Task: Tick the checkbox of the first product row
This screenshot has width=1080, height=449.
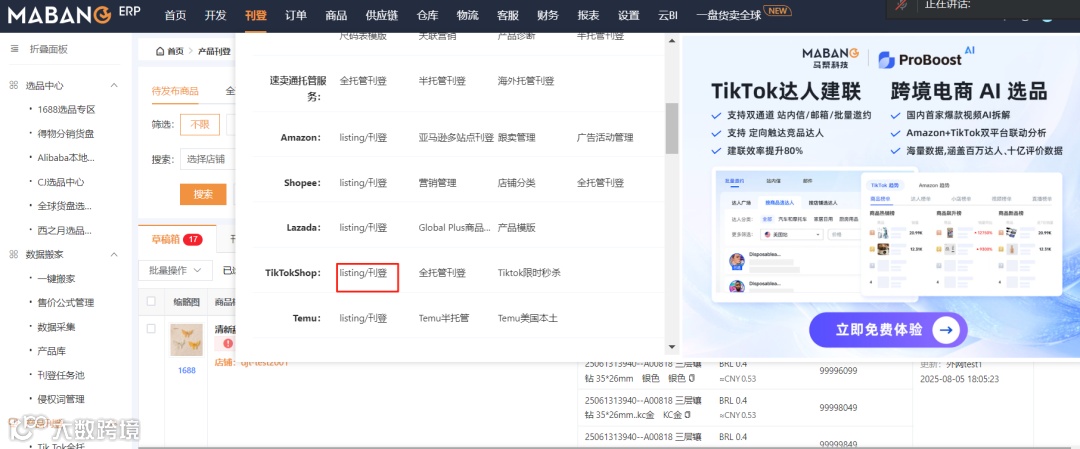Action: tap(151, 328)
